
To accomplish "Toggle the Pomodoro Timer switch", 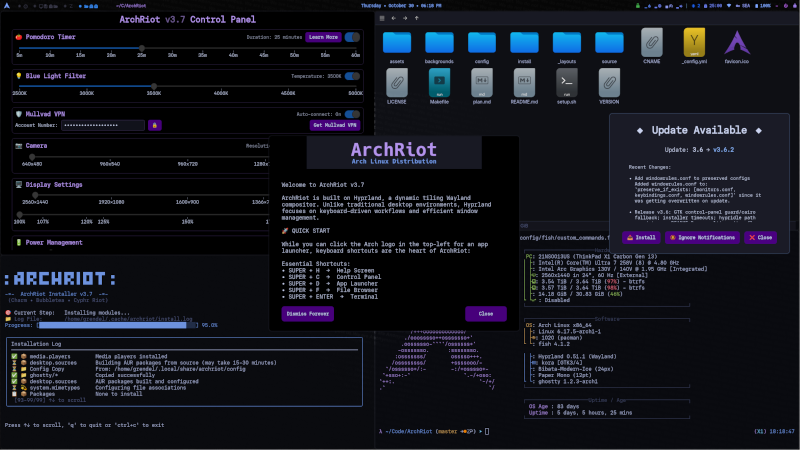I will tap(353, 36).
